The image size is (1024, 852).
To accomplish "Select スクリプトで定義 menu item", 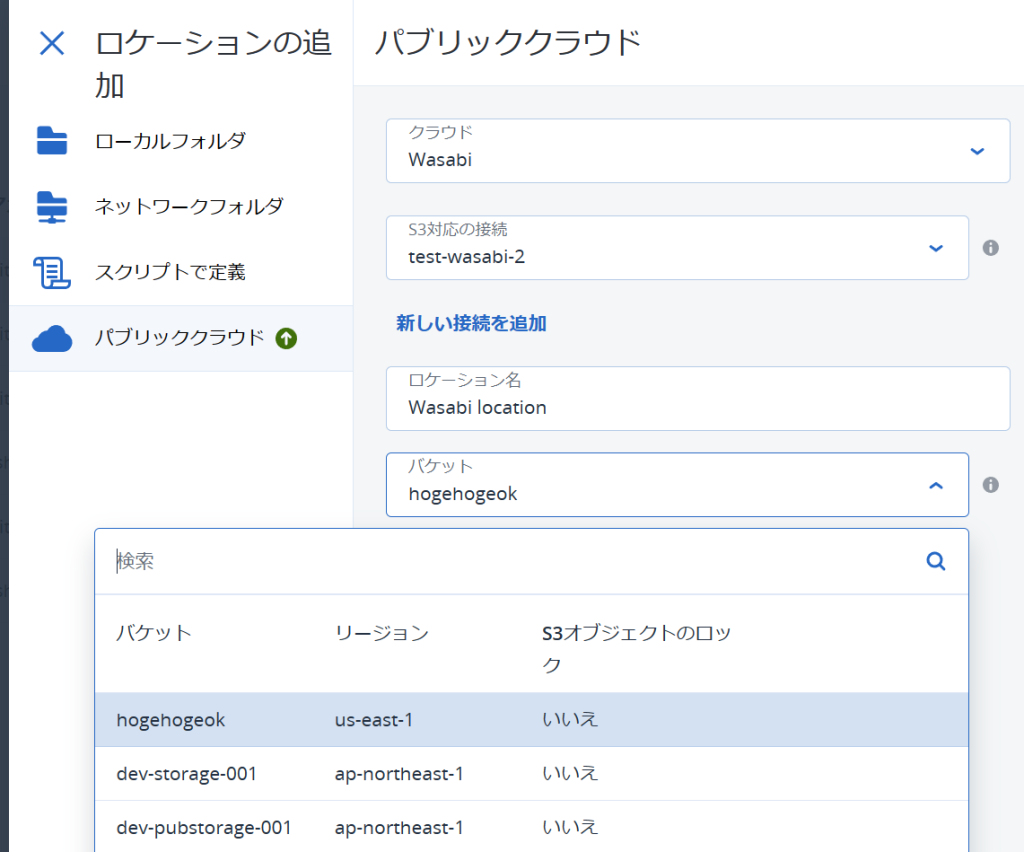I will pos(181,272).
